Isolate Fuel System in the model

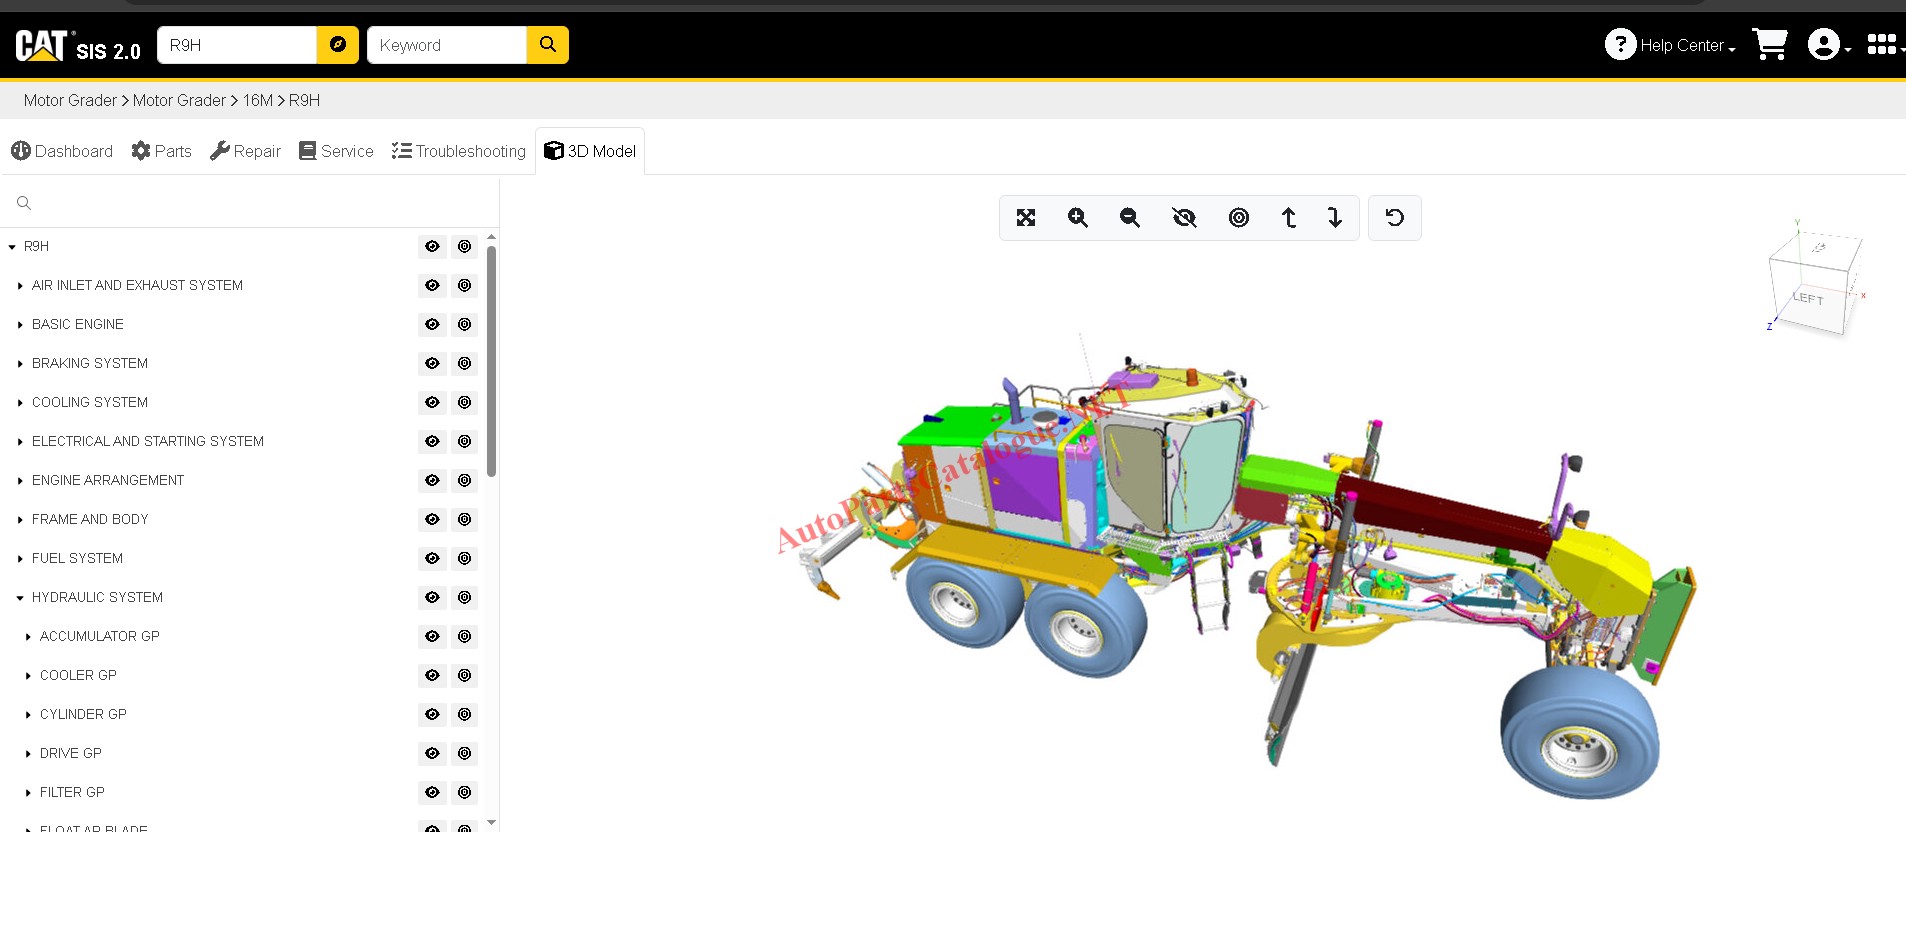click(465, 558)
